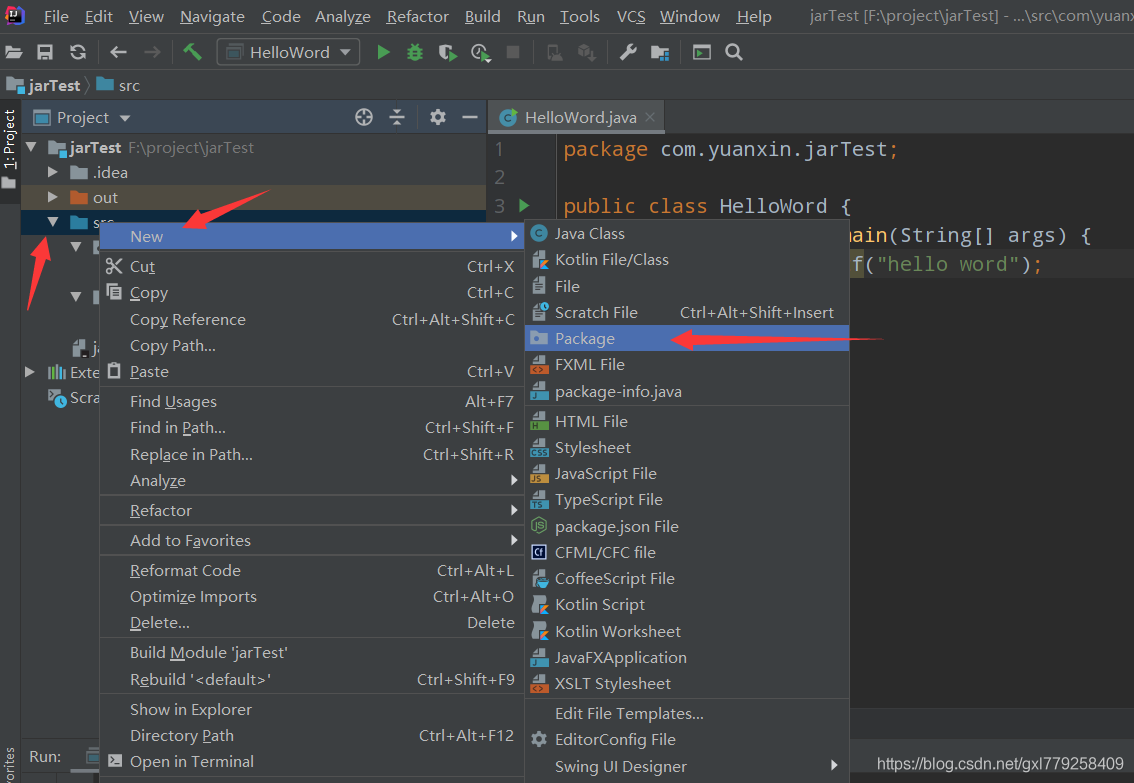Screen dimensions: 1134x783
Task: Click Copy Reference in the context menu
Action: click(x=187, y=319)
